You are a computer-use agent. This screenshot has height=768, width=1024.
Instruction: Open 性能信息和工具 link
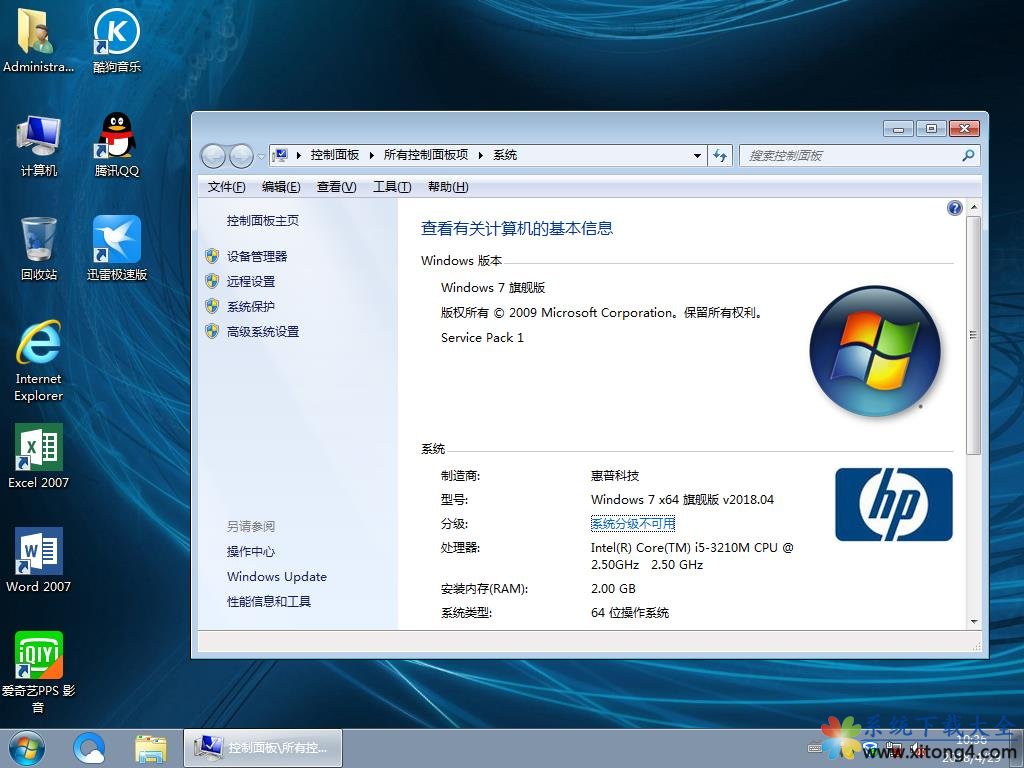(268, 601)
